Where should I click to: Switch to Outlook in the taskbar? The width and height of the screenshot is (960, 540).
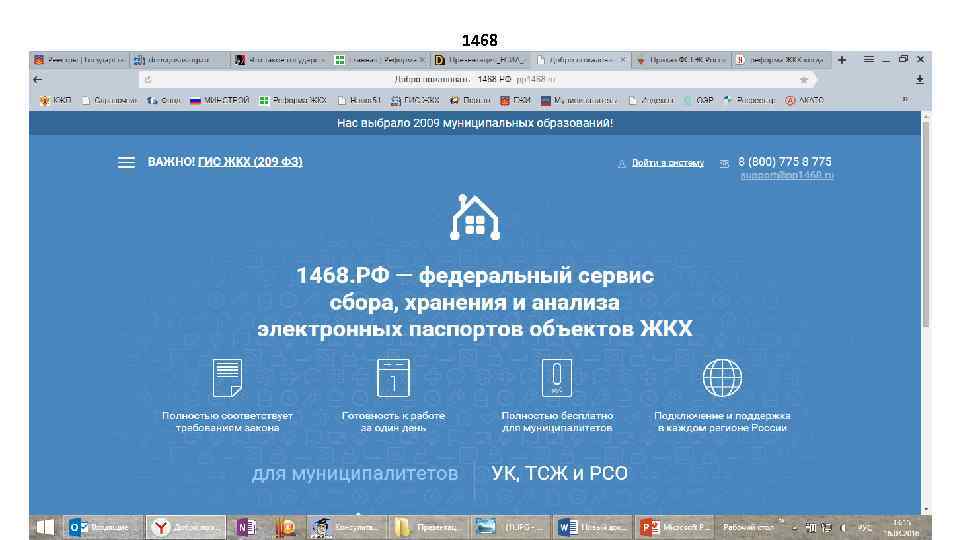coord(102,527)
